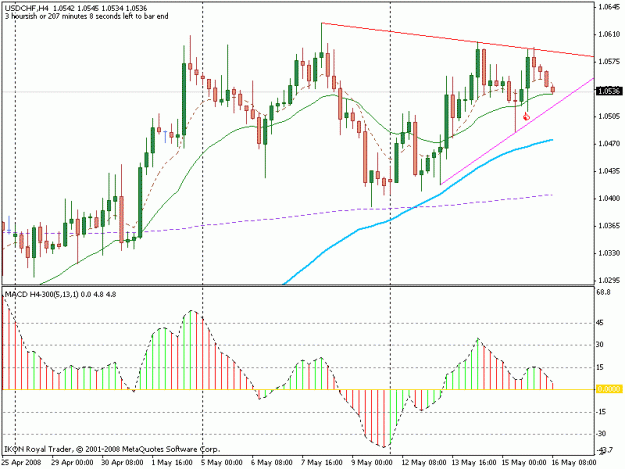Click the 25 Apr 2008 date label
The height and width of the screenshot is (469, 625).
click(x=21, y=462)
